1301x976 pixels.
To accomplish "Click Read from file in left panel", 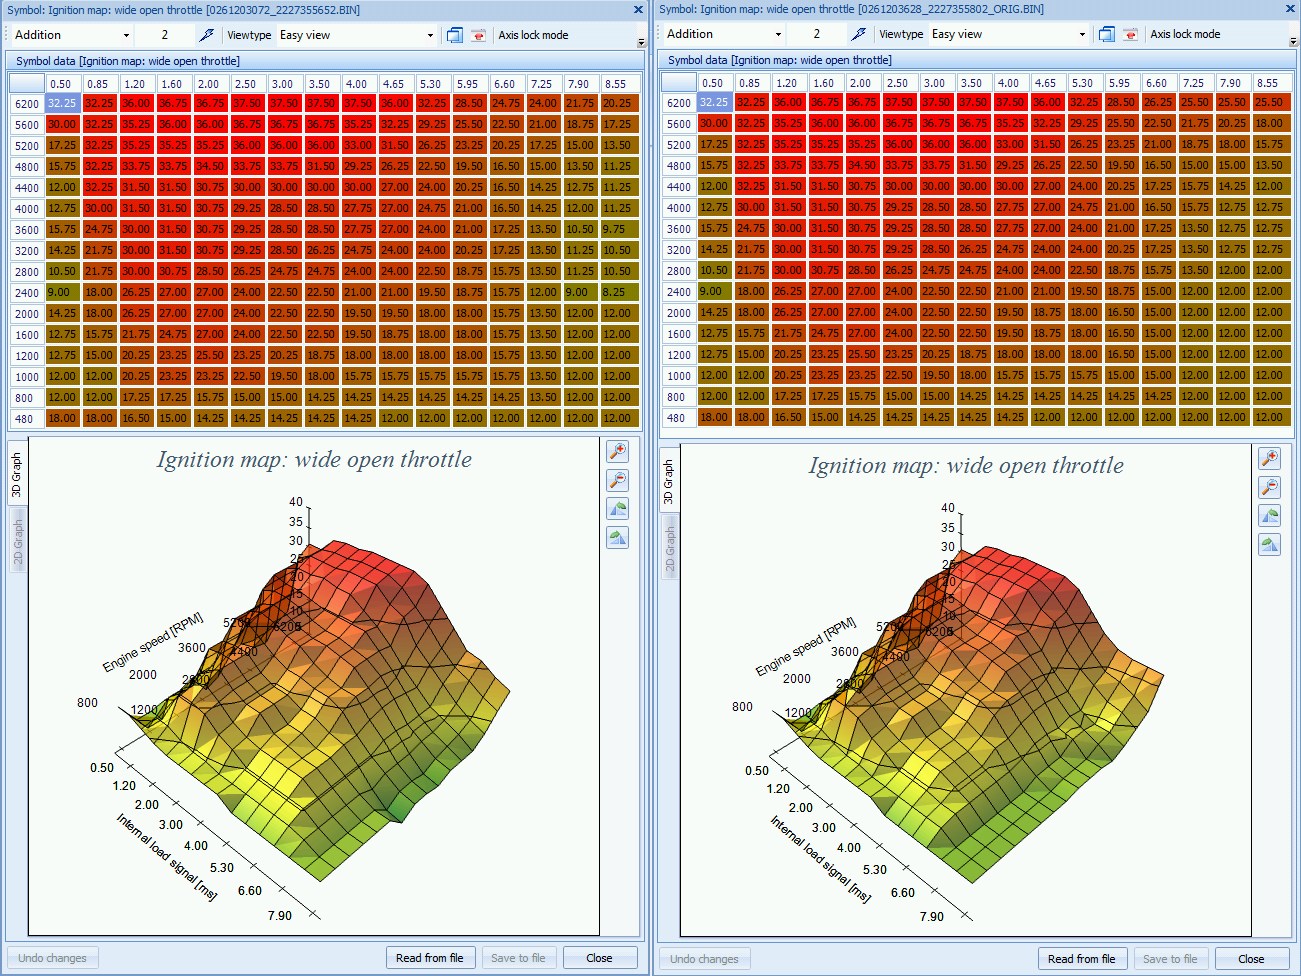I will click(429, 958).
